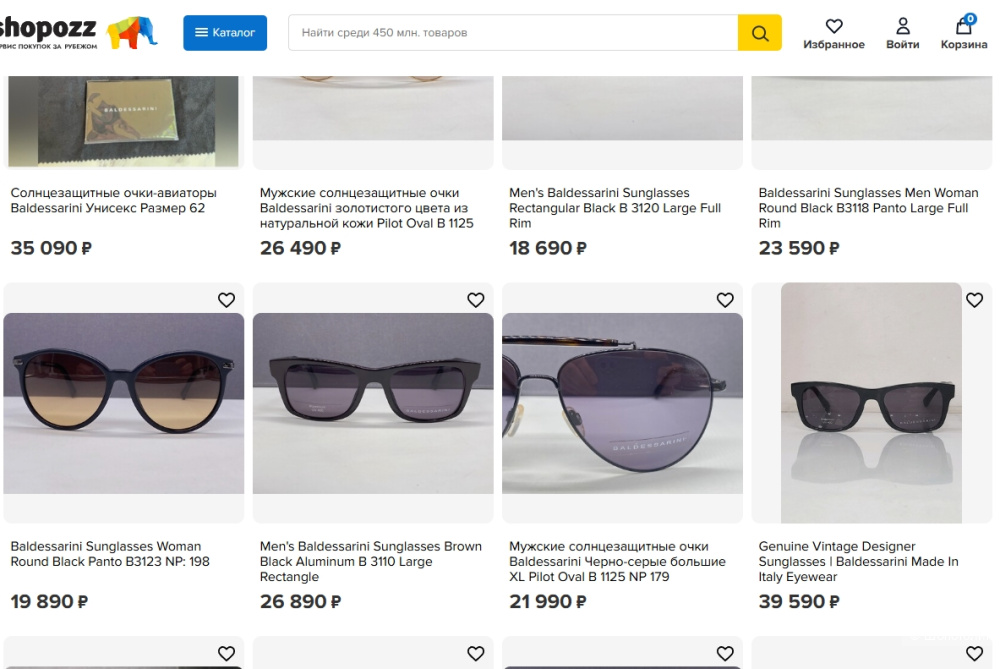Click the 21 990 ₽ price
The width and height of the screenshot is (1000, 669).
coord(547,601)
